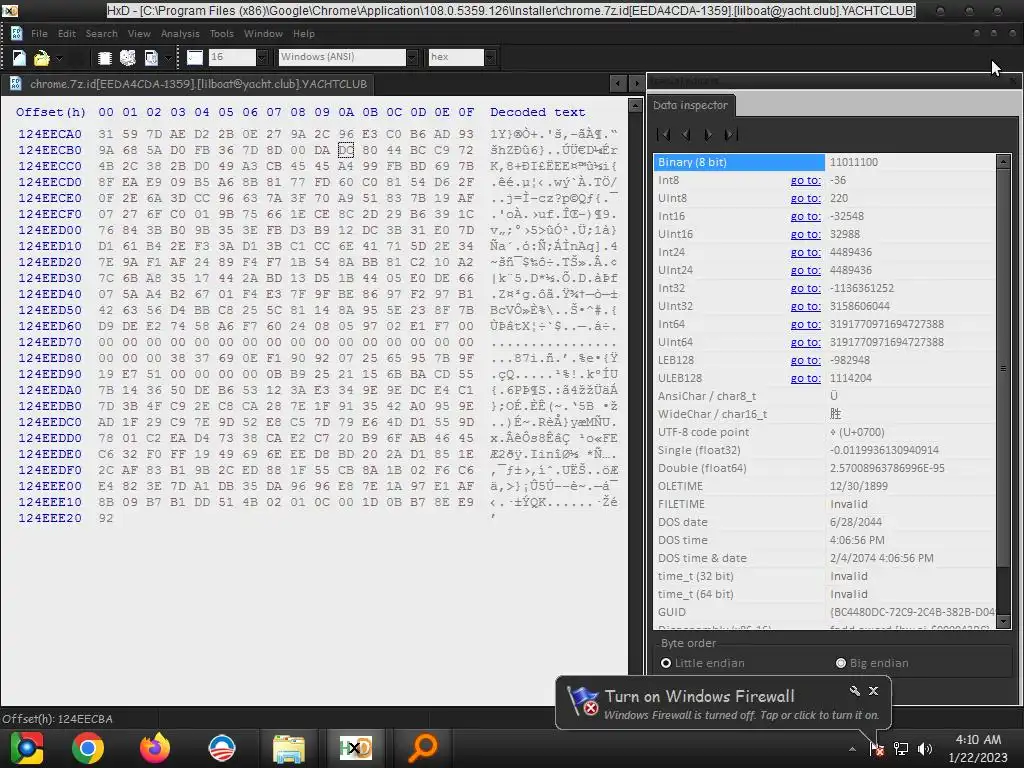The image size is (1024, 768).
Task: Click the GUID row in Data inspector
Action: pos(824,612)
